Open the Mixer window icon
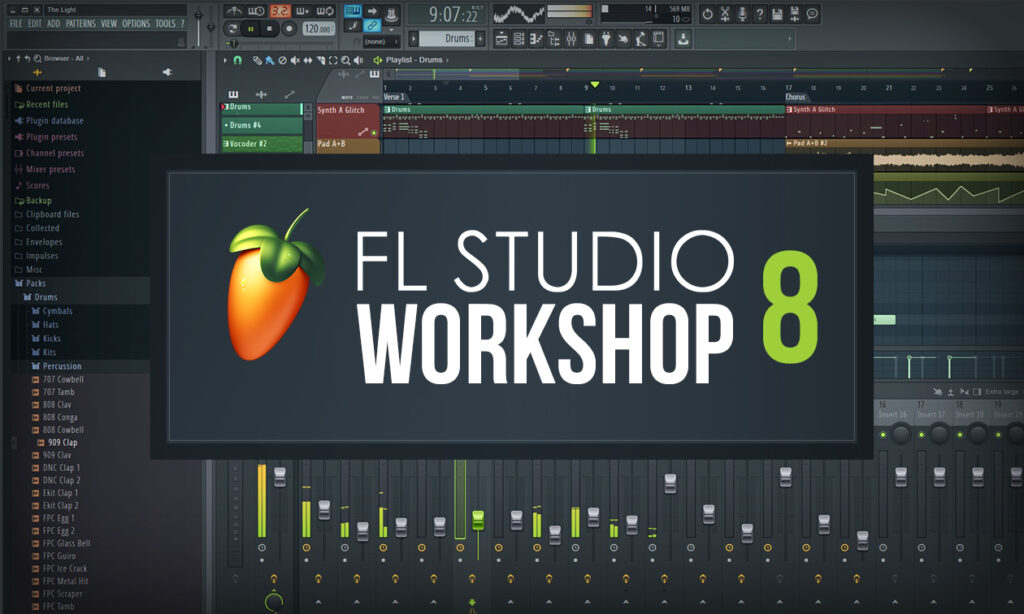Screen dimensions: 1024x614 571,39
